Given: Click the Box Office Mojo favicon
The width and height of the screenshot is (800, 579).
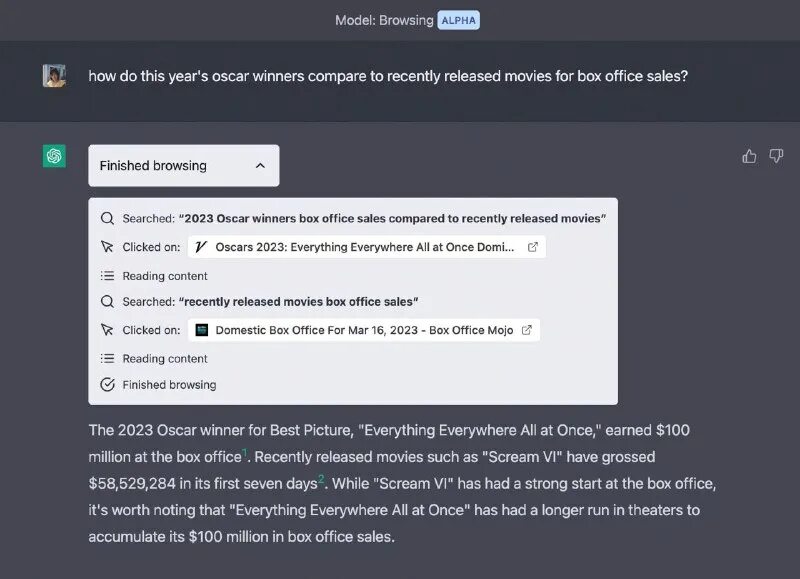Looking at the screenshot, I should 201,330.
